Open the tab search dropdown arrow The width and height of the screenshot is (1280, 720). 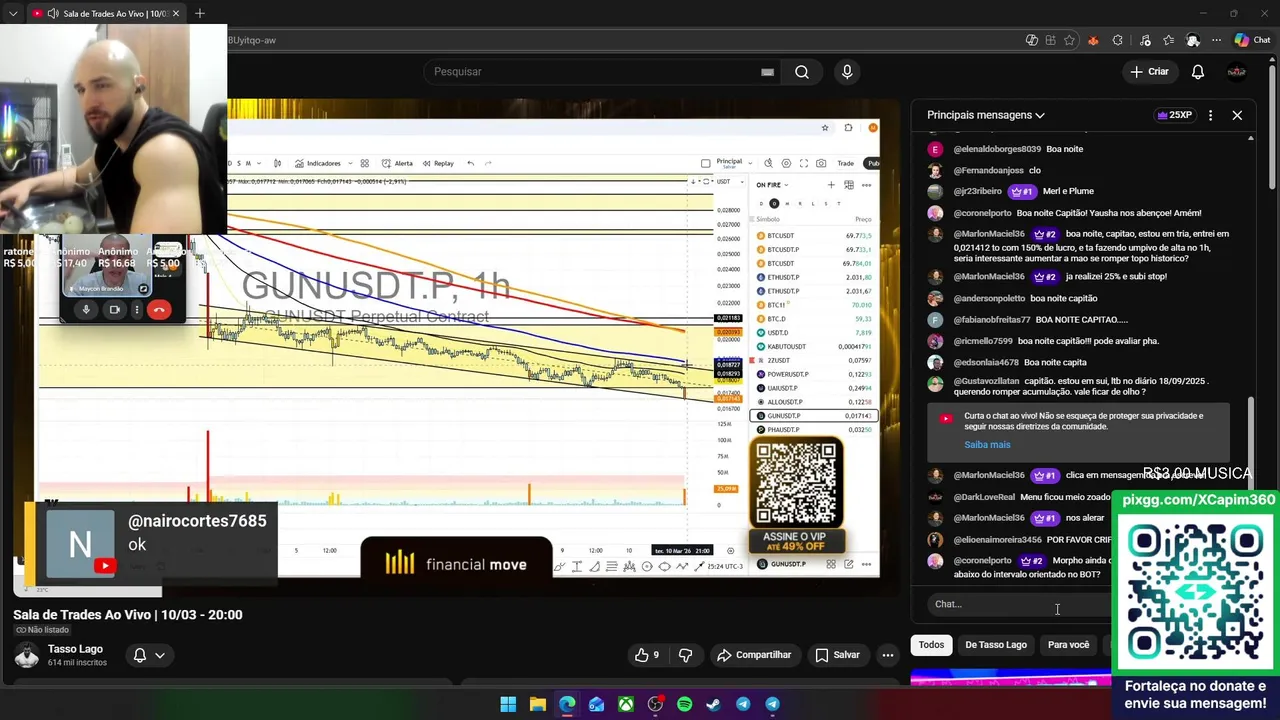pos(13,13)
